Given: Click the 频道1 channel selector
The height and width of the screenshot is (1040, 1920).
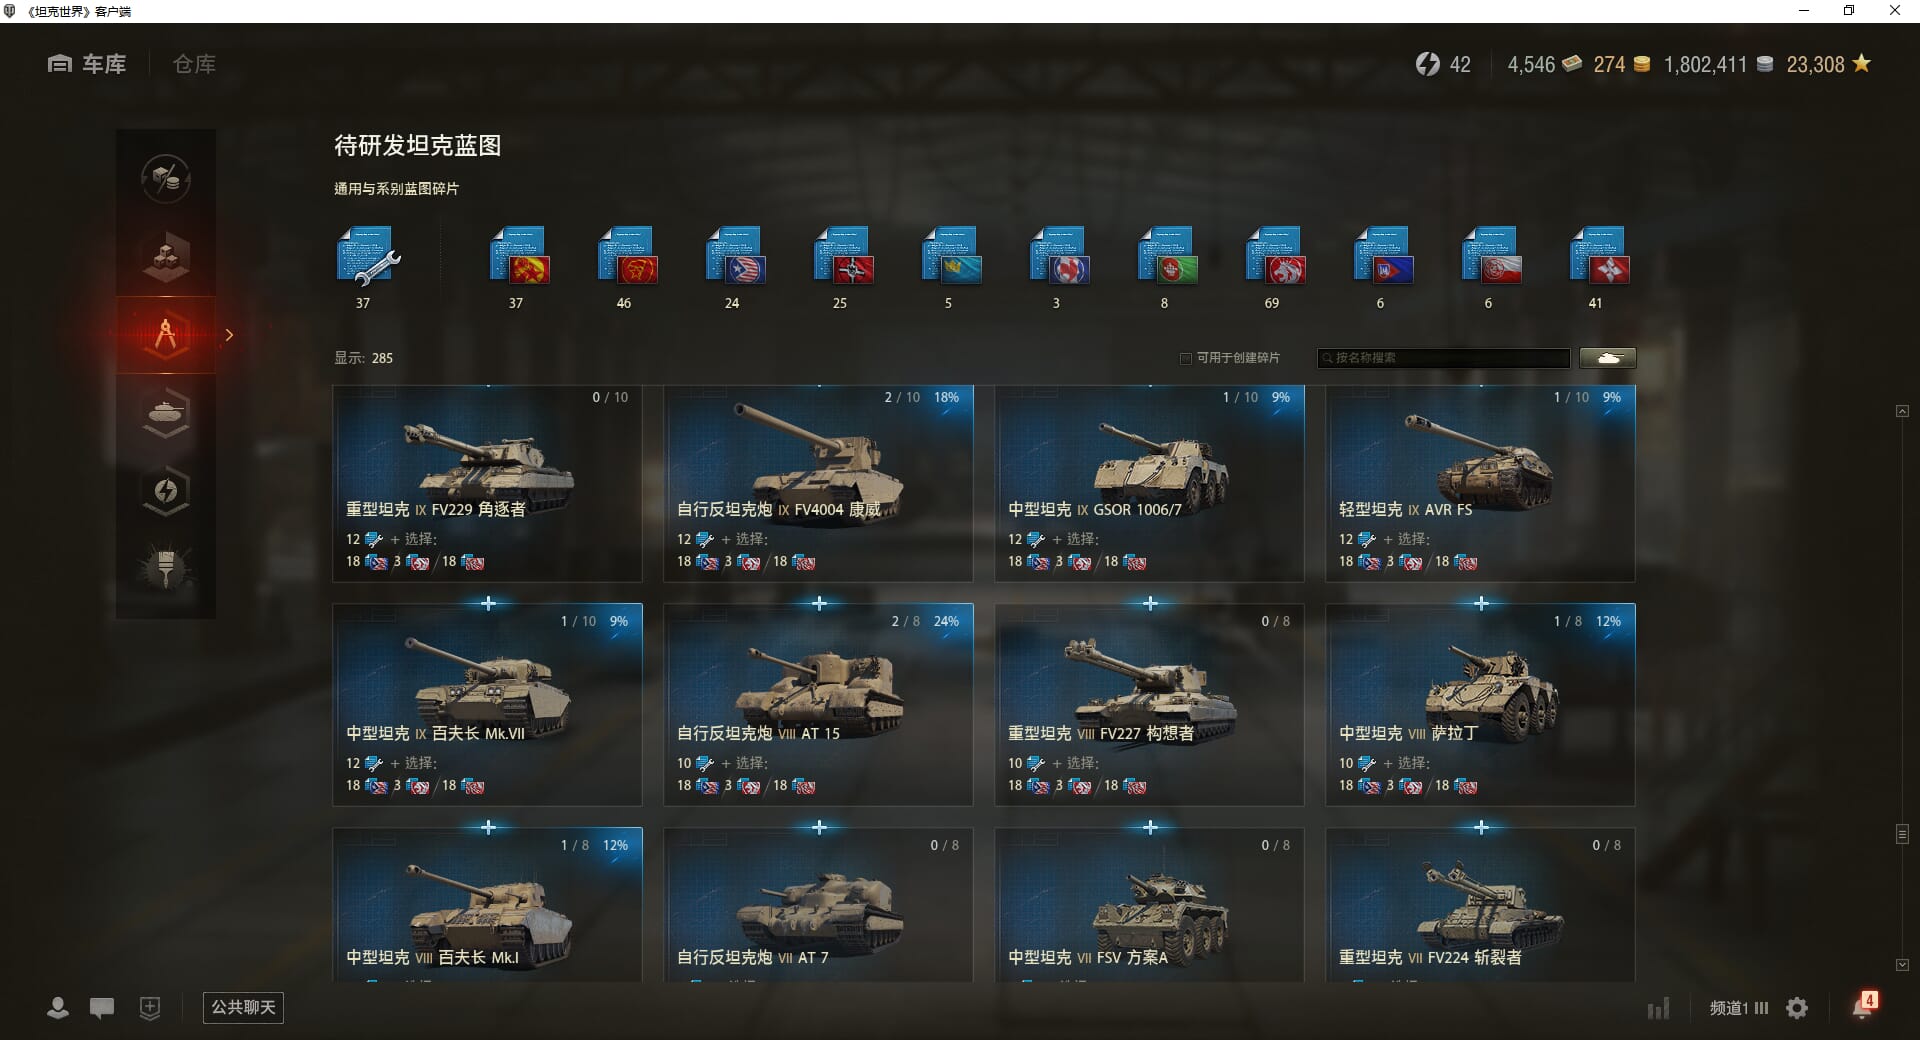Looking at the screenshot, I should point(1738,1008).
